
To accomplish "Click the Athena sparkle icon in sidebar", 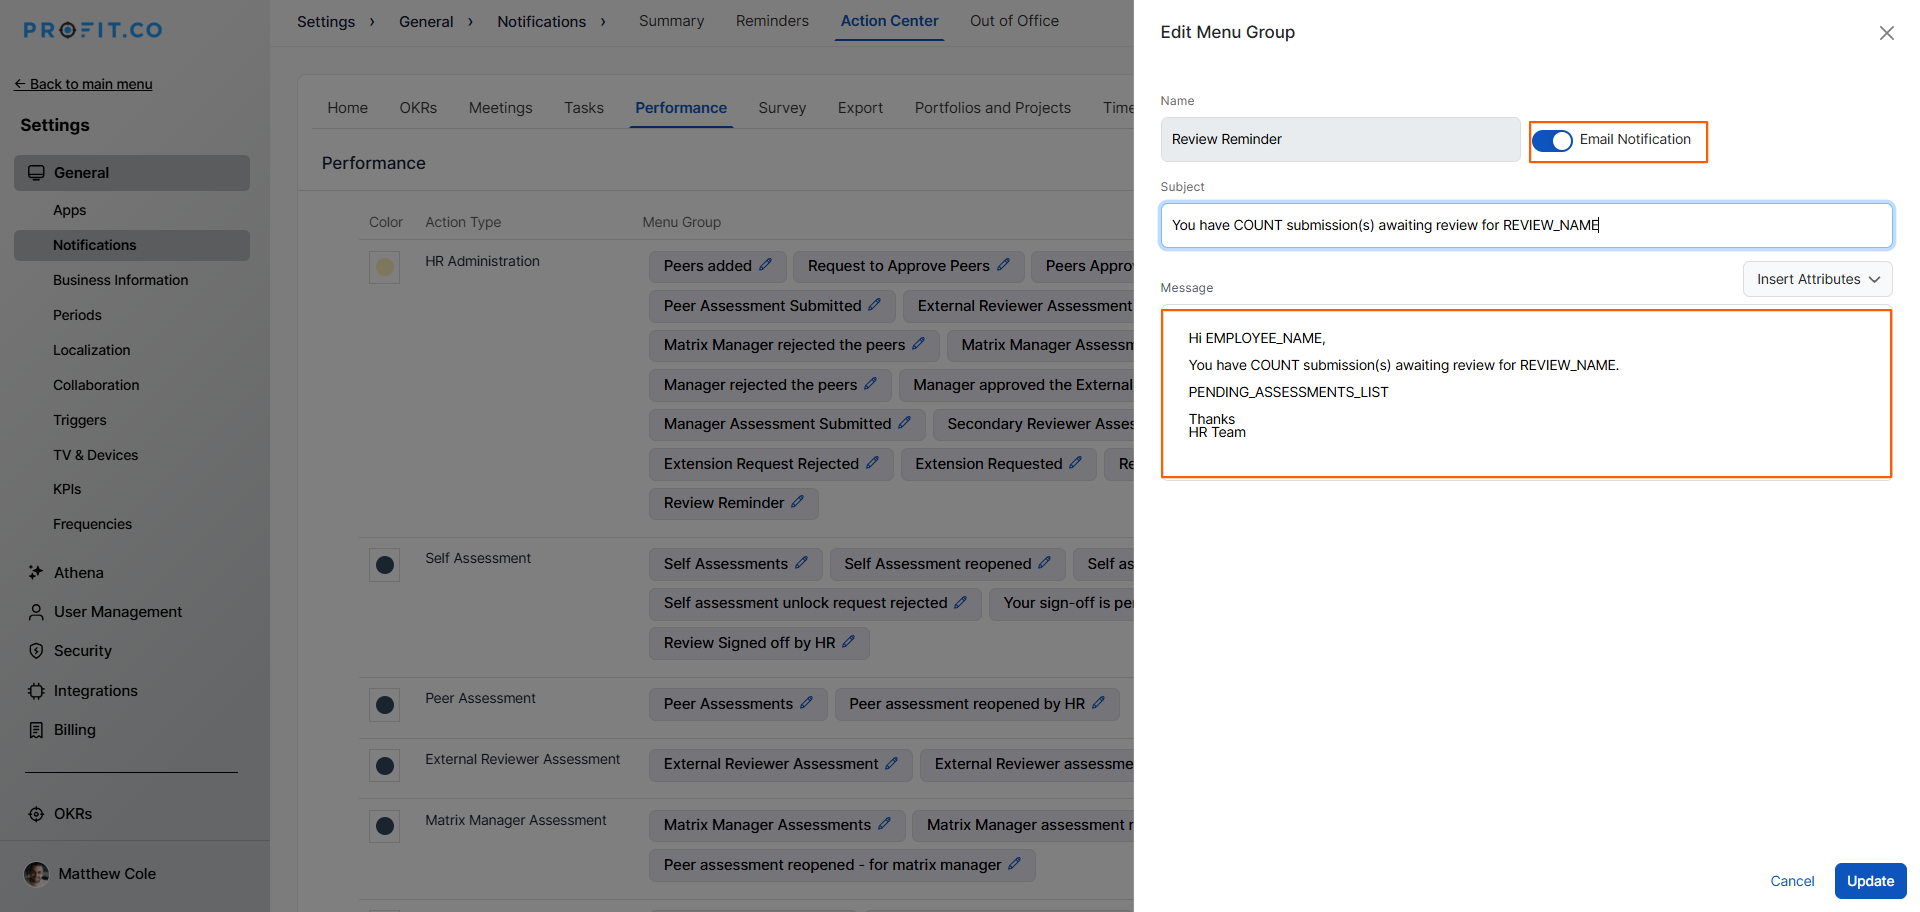I will (36, 572).
